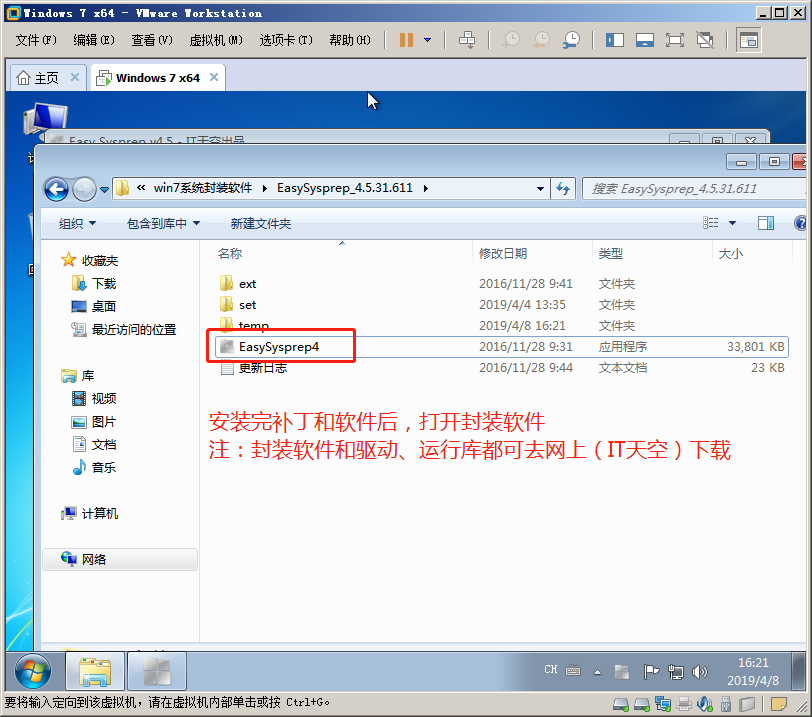Expand arrow after EasySysprep_4.5.31.611 breadcrumb
The height and width of the screenshot is (717, 812).
(426, 188)
